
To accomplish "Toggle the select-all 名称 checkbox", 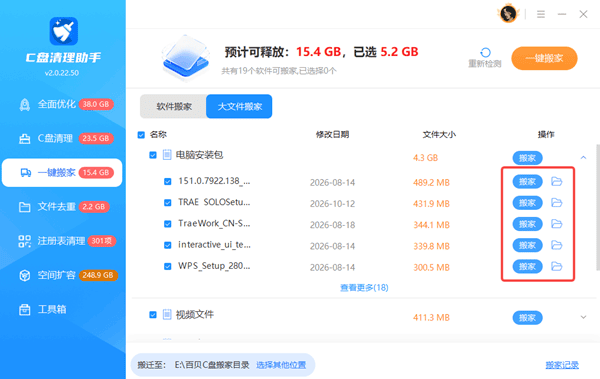I will [141, 135].
